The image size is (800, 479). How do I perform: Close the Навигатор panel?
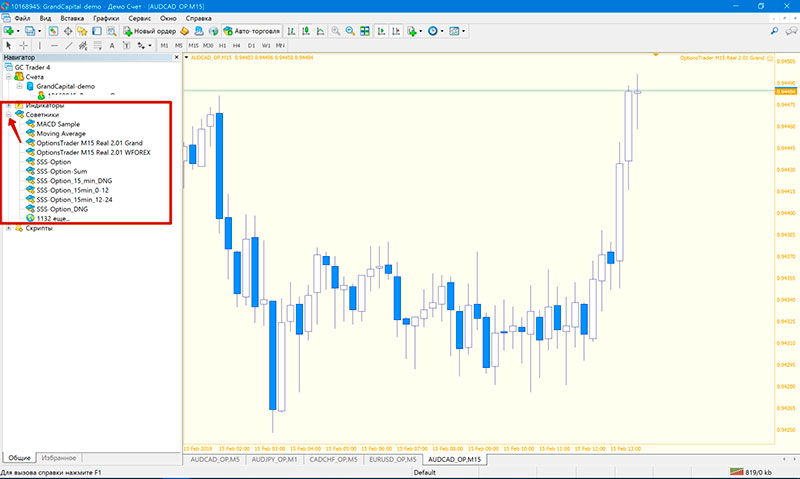pyautogui.click(x=176, y=58)
